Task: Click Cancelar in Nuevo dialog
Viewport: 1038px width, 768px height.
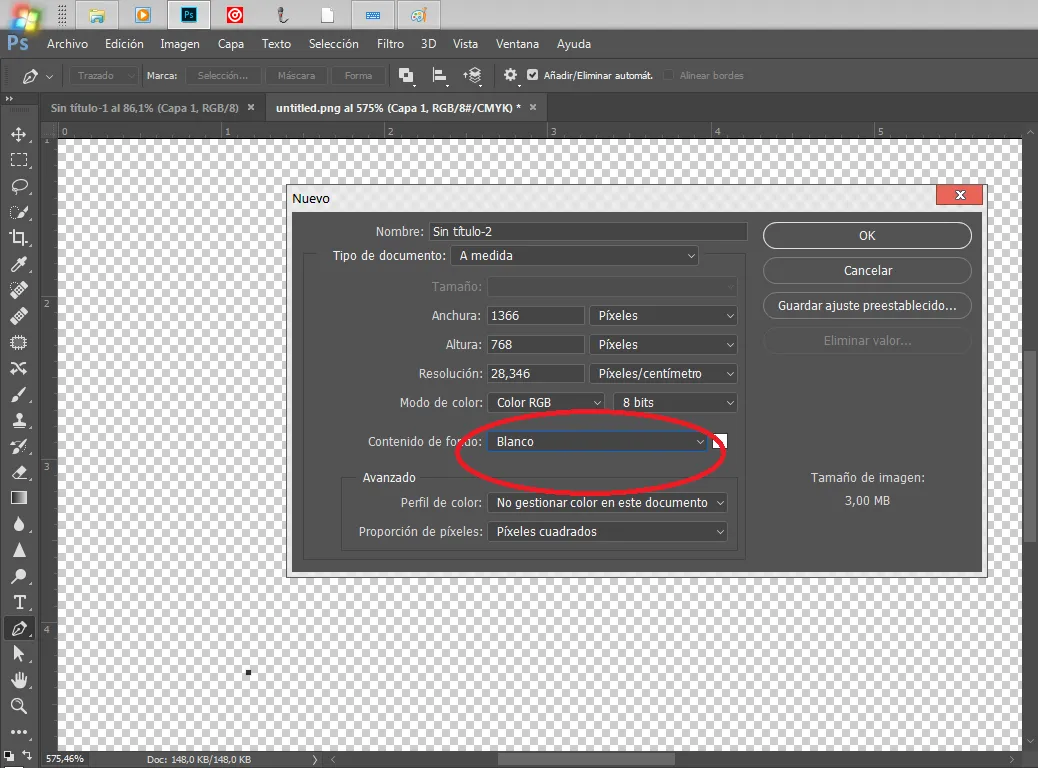Action: point(867,271)
